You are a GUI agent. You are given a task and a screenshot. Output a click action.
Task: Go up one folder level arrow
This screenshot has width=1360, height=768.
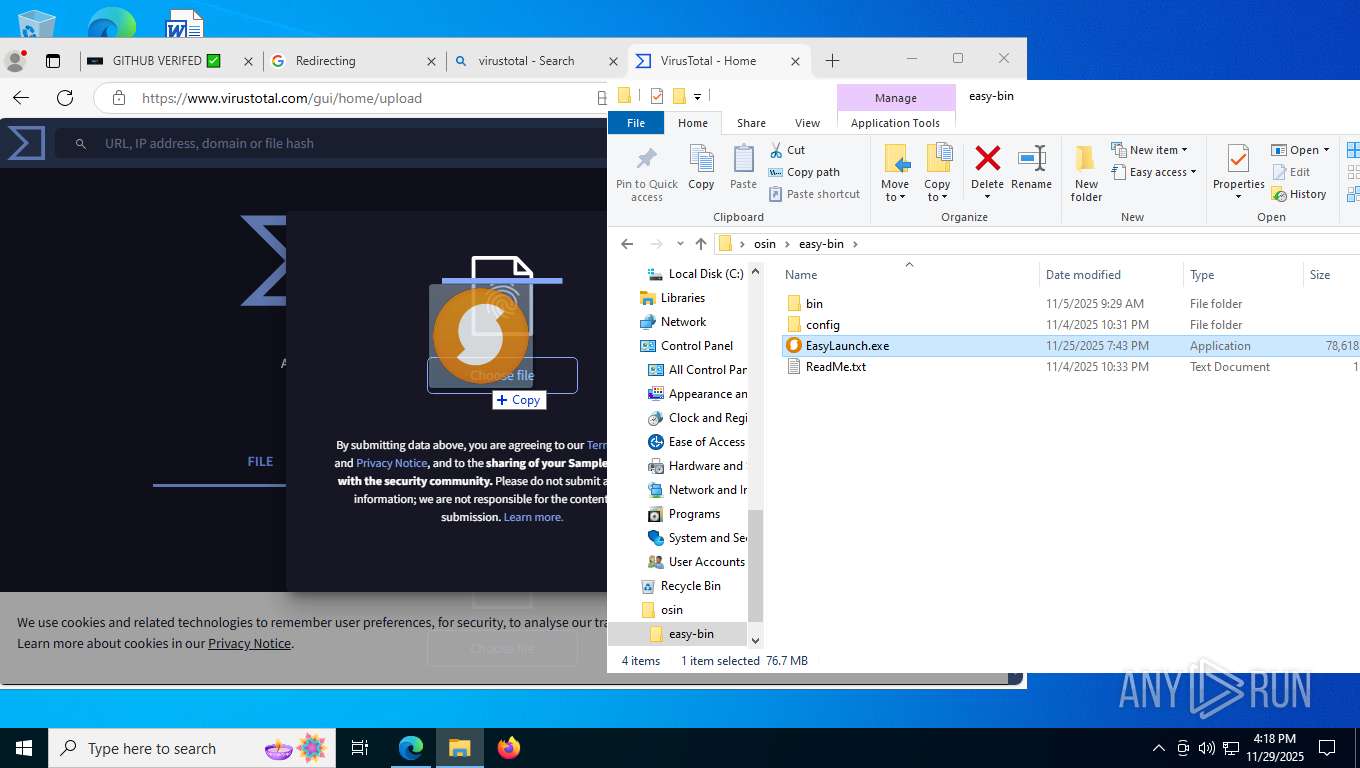pyautogui.click(x=701, y=244)
